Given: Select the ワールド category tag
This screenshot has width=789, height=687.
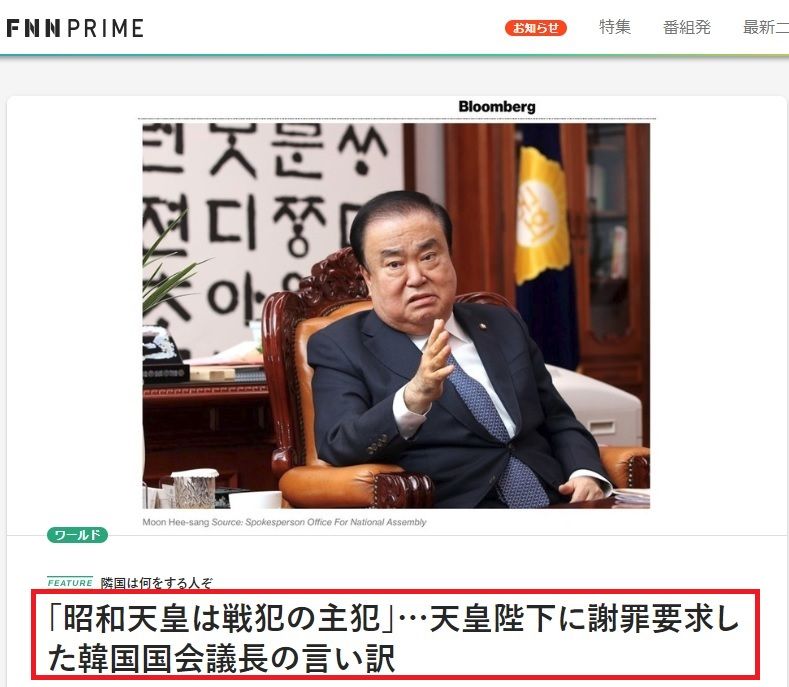Looking at the screenshot, I should 77,535.
